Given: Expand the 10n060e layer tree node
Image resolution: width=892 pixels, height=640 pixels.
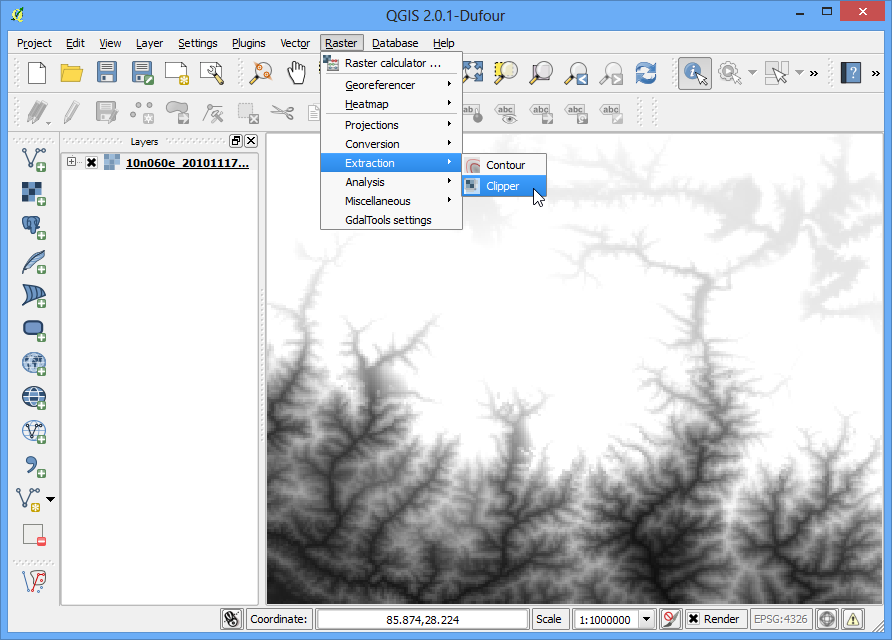Looking at the screenshot, I should point(71,162).
